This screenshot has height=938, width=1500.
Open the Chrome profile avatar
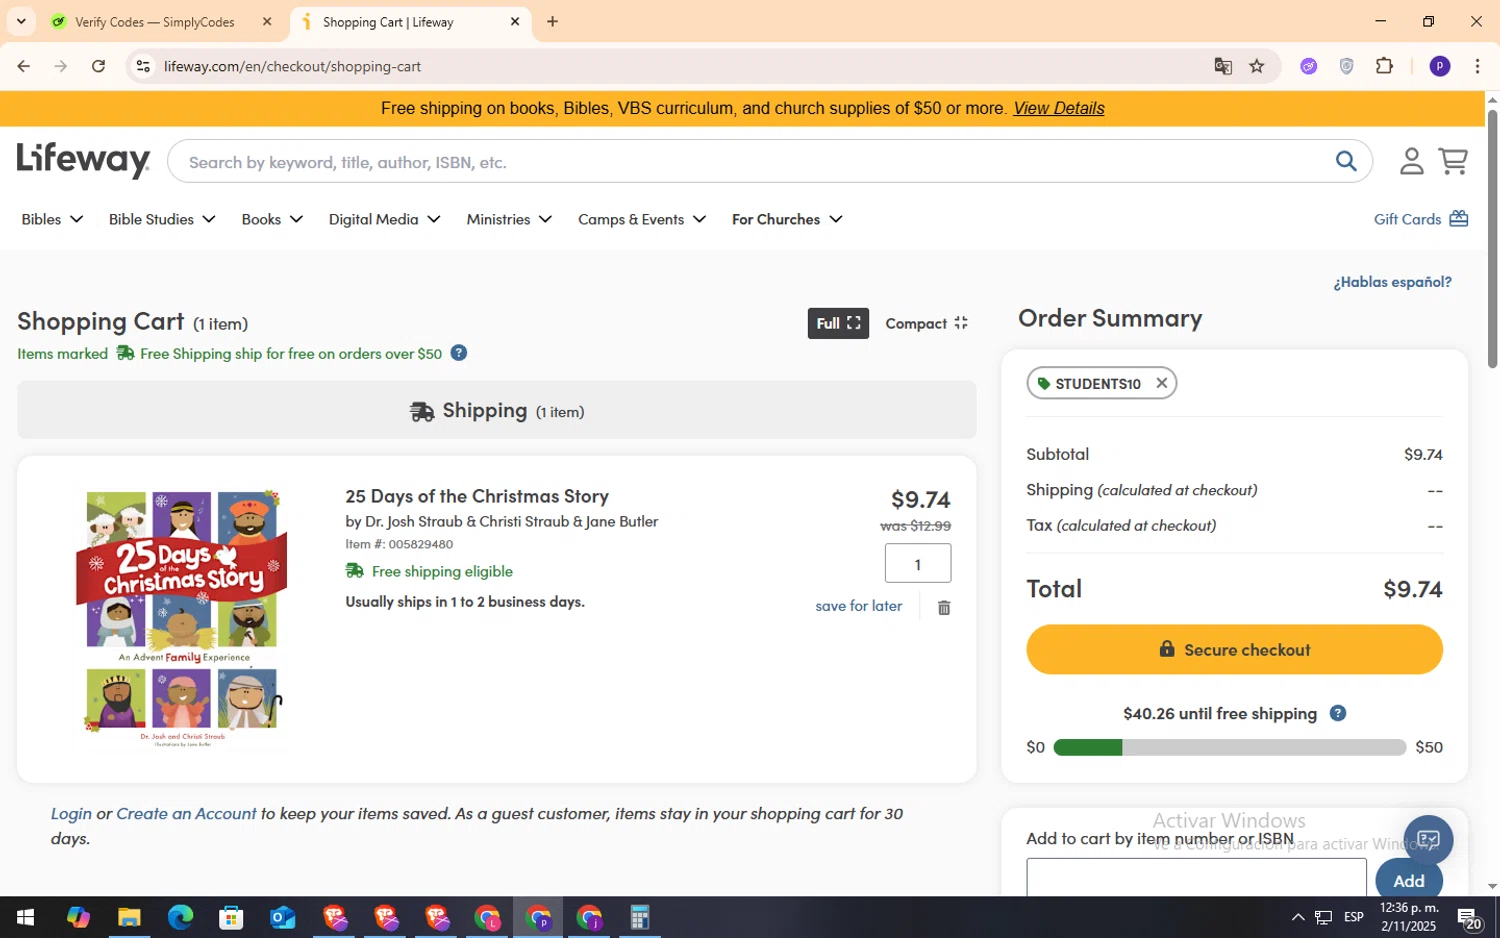pos(1440,66)
